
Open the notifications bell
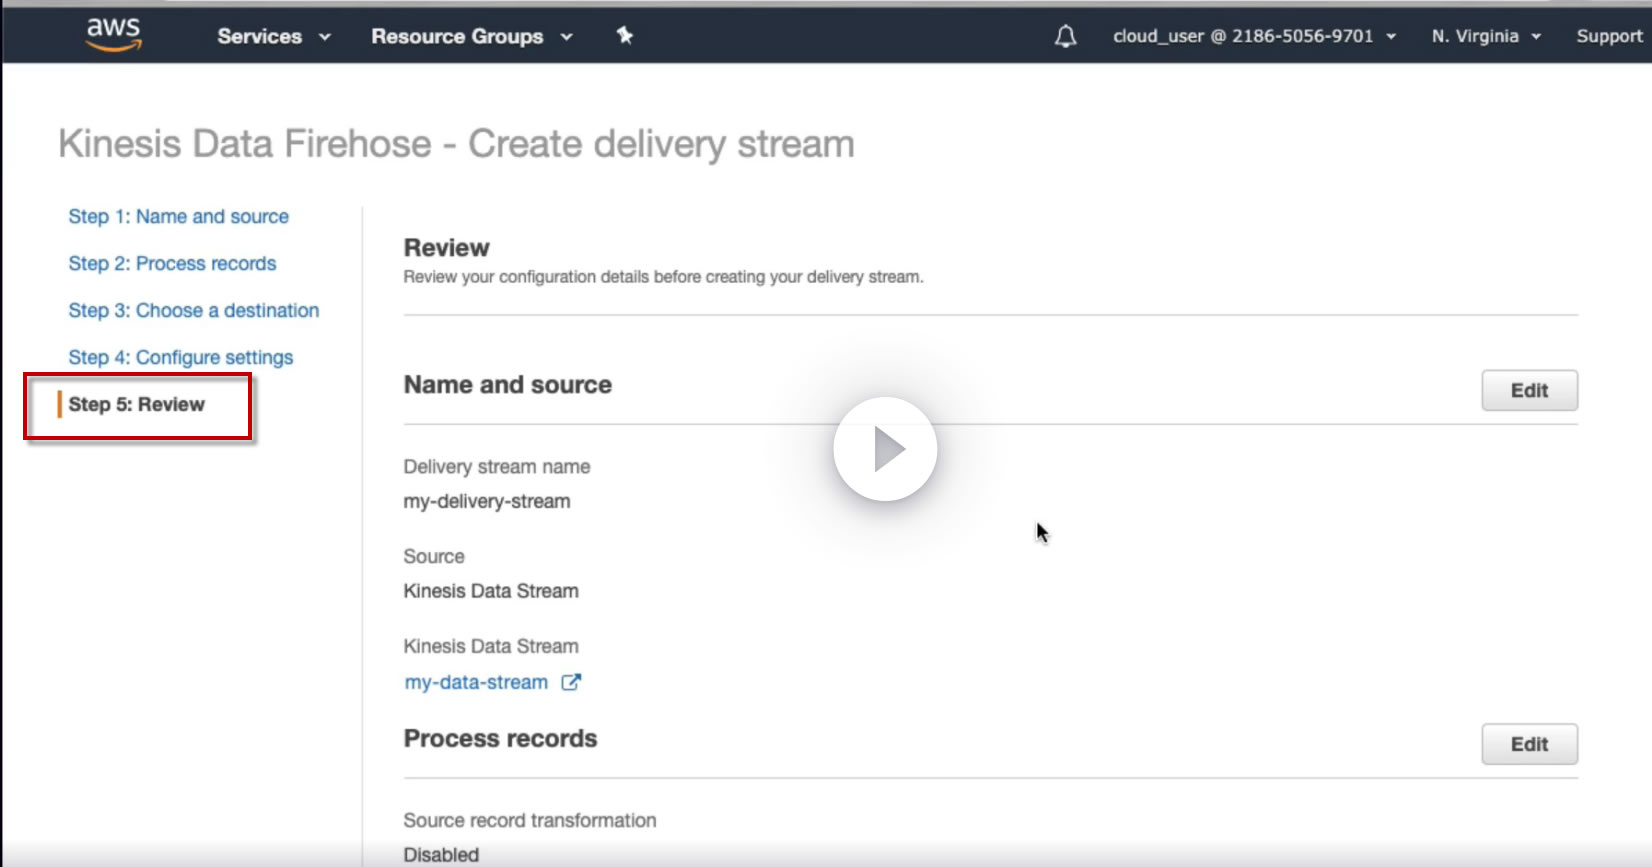tap(1066, 37)
